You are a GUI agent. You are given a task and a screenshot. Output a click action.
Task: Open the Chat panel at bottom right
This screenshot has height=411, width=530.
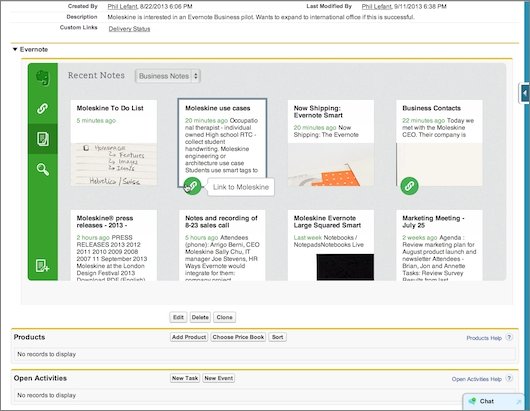[493, 401]
